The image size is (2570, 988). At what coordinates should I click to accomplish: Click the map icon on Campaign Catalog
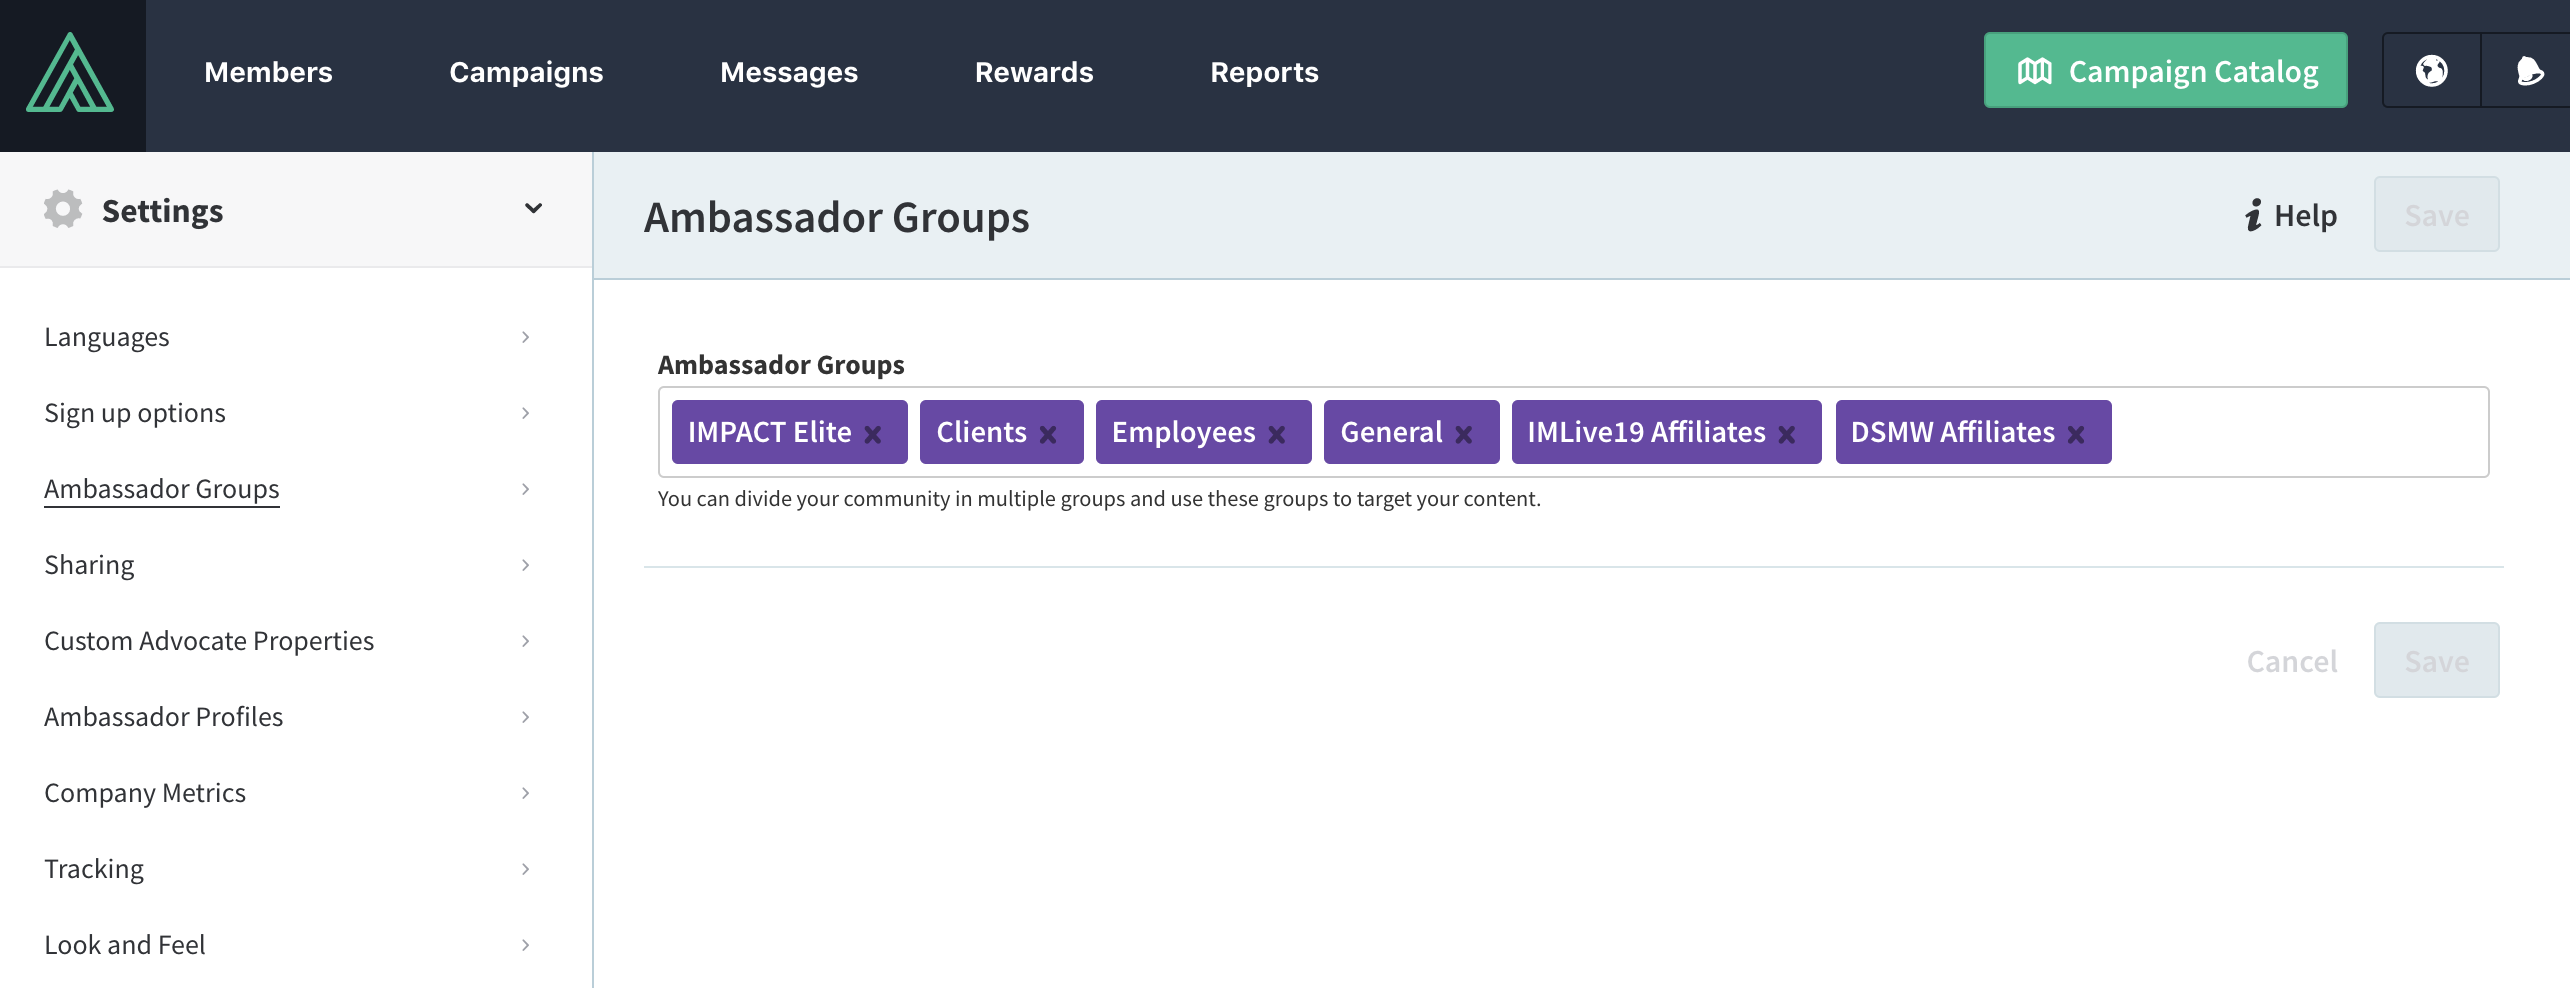[x=2034, y=71]
